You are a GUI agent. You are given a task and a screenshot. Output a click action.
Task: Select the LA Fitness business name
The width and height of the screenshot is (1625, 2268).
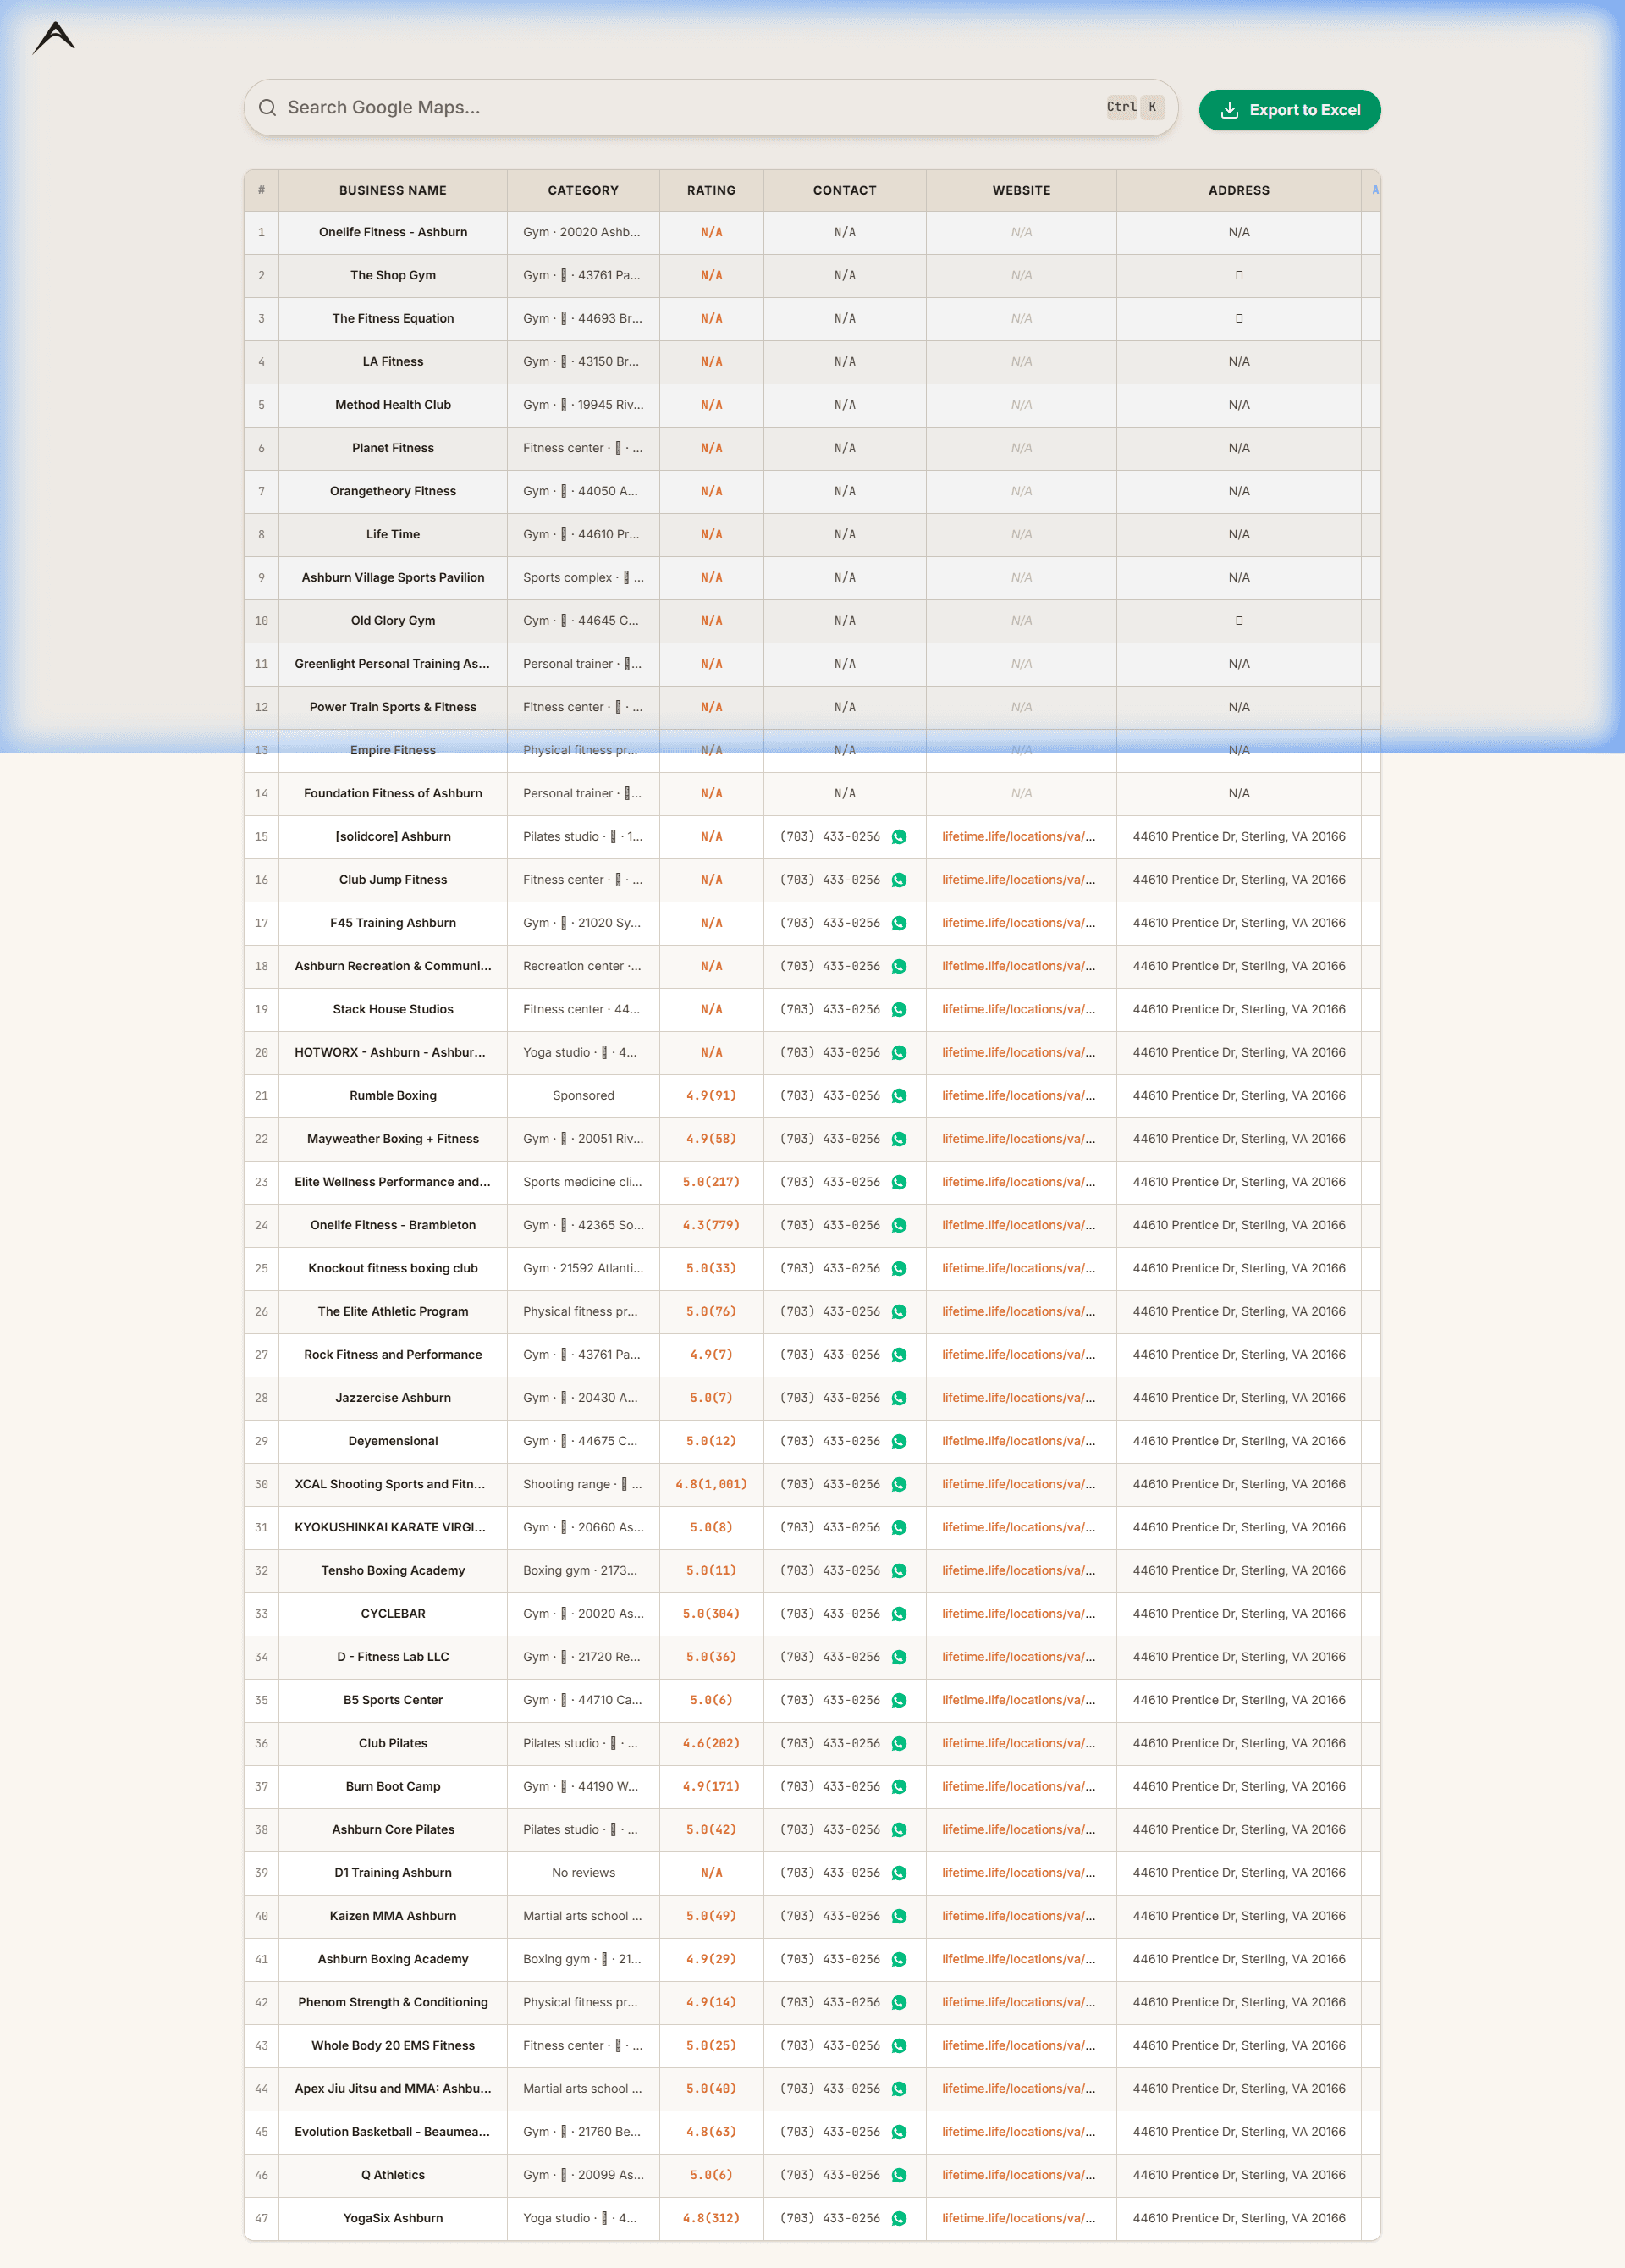click(393, 362)
